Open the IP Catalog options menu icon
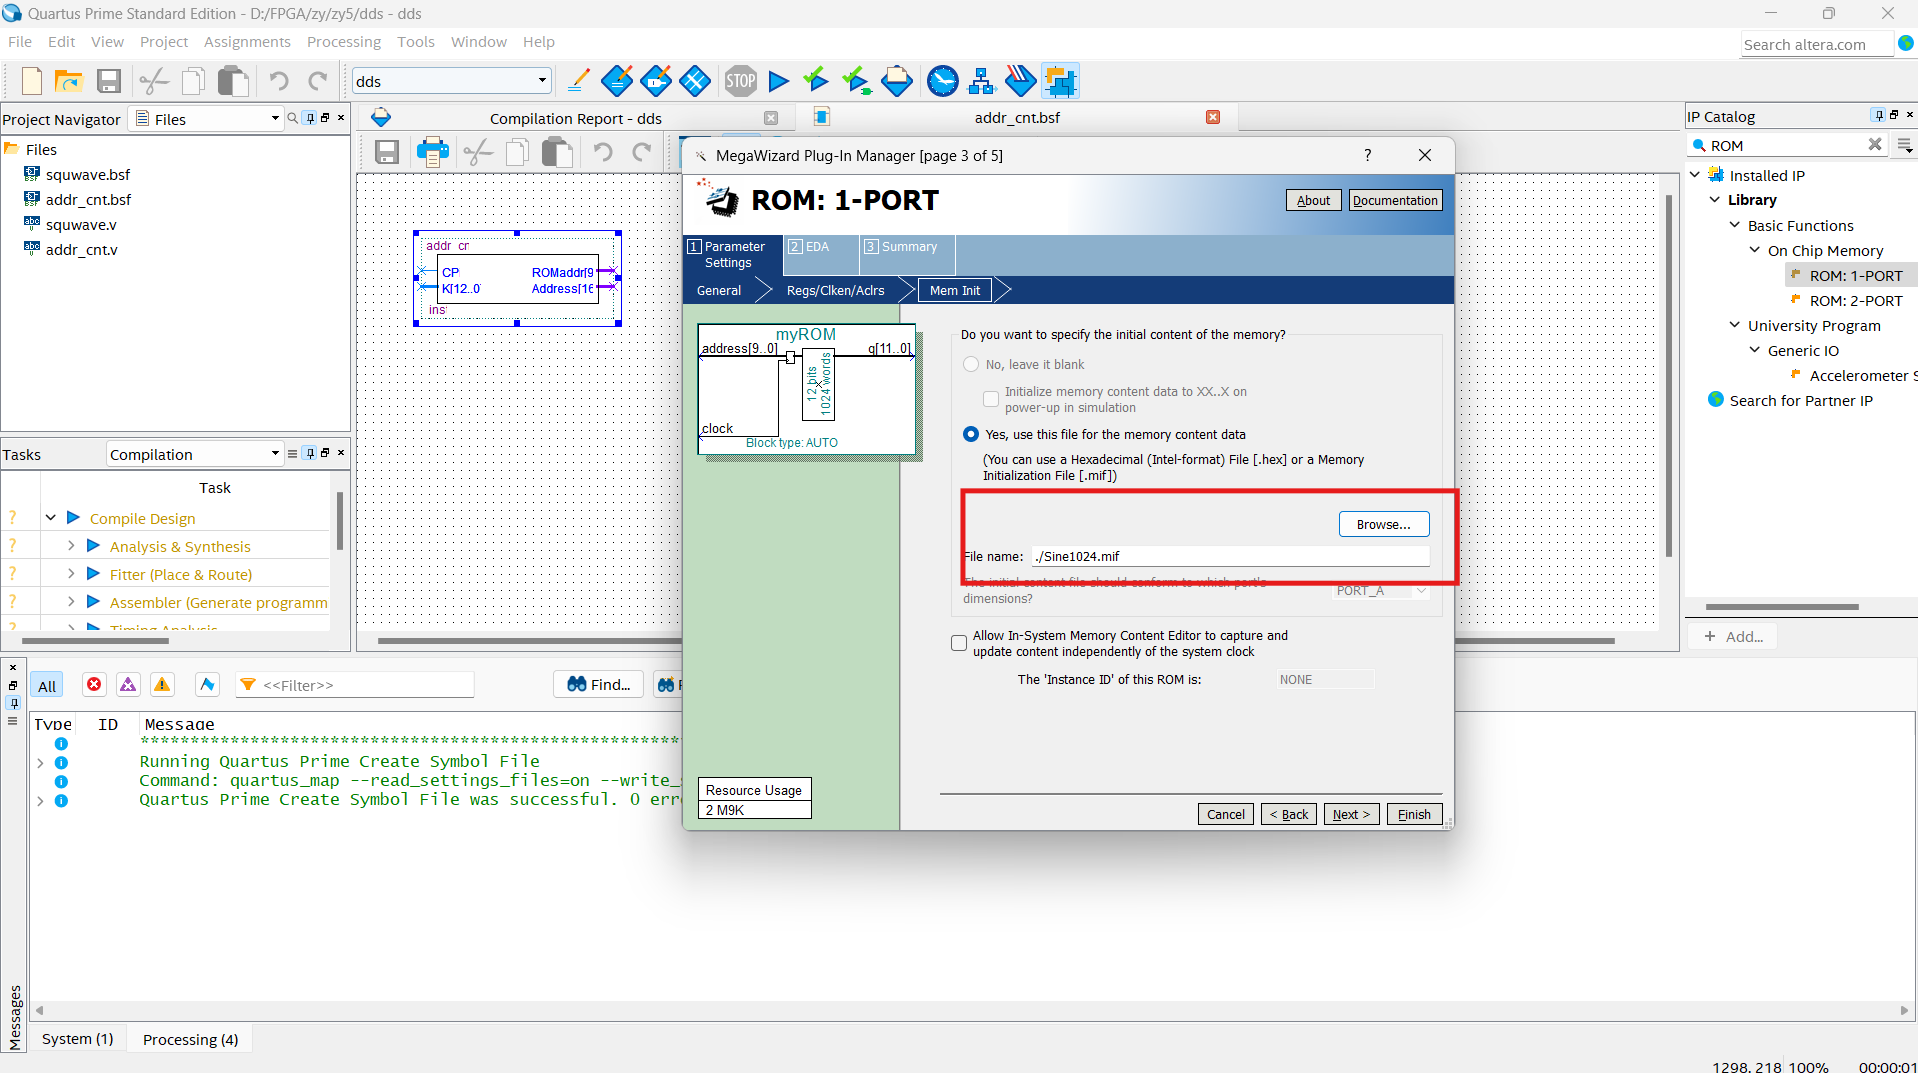Viewport: 1918px width, 1073px height. pos(1905,145)
